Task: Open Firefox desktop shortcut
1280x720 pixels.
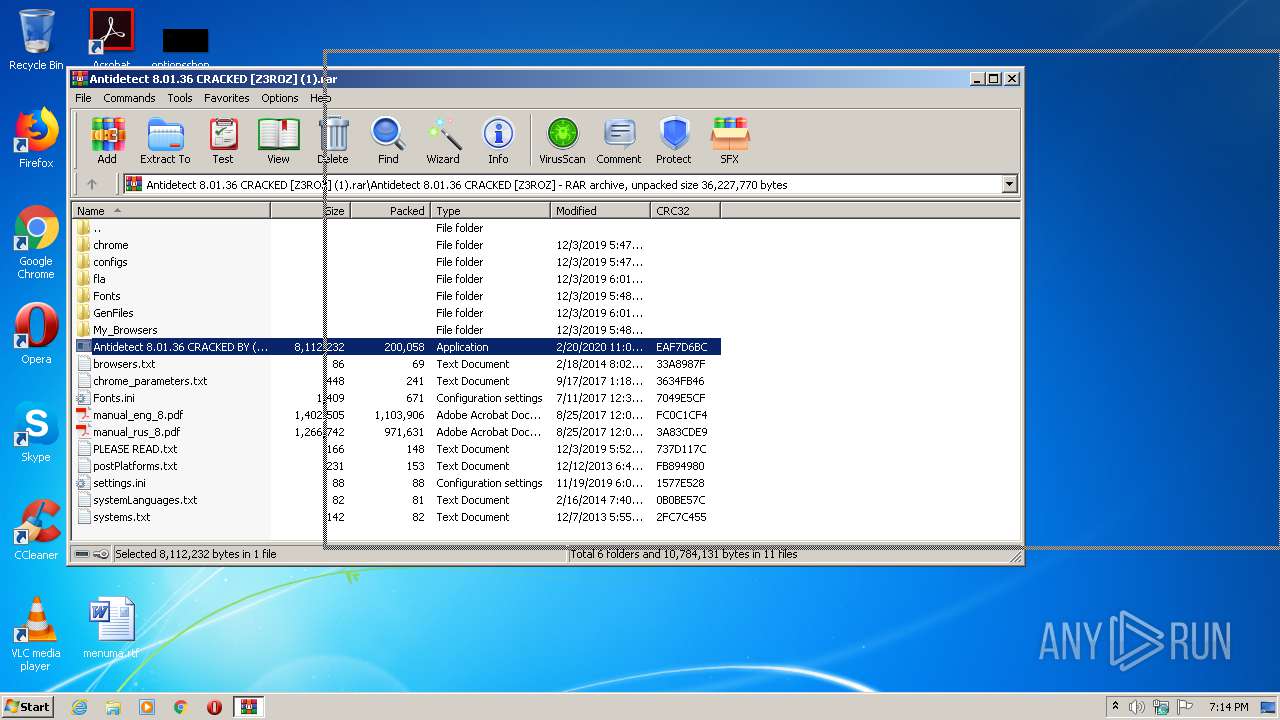Action: coord(36,138)
